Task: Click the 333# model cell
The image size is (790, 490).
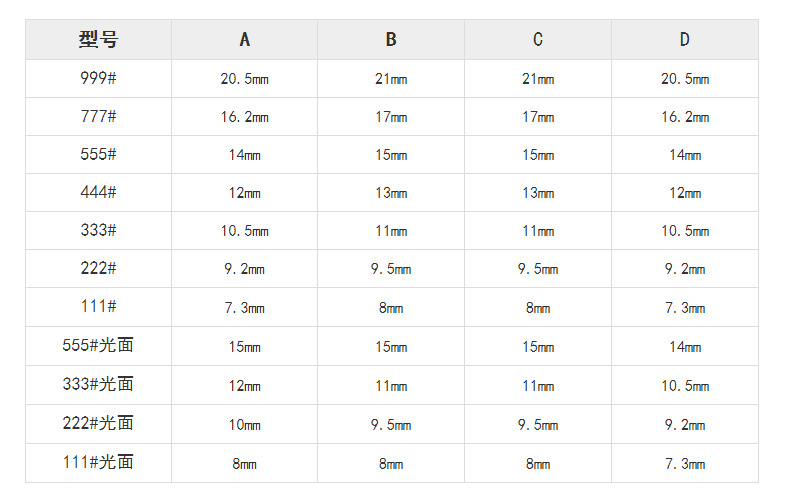Action: pos(98,230)
